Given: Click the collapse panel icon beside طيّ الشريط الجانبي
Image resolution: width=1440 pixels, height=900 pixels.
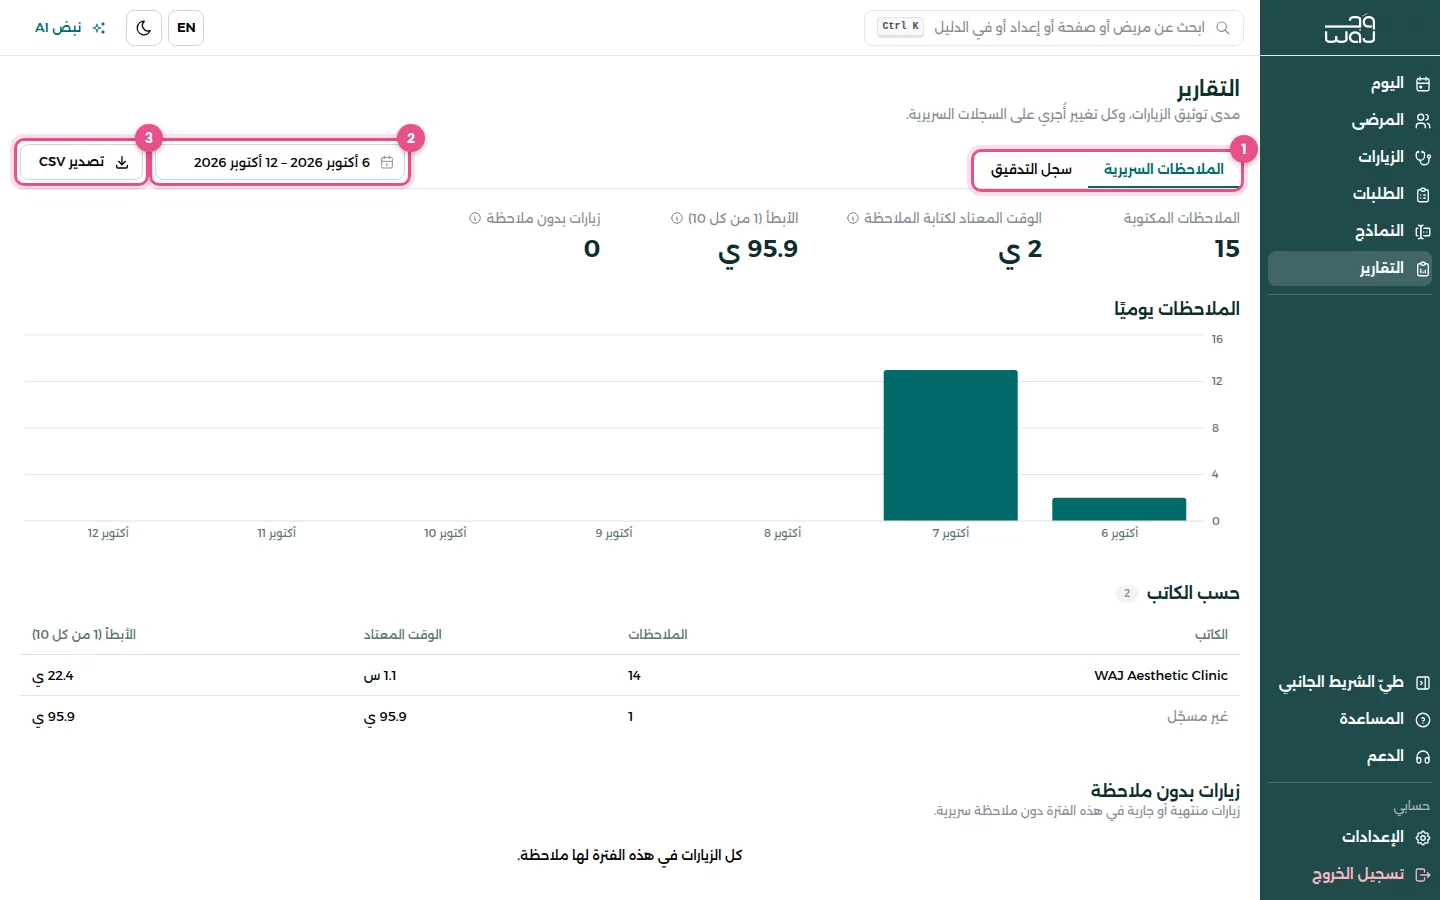Looking at the screenshot, I should click(x=1423, y=683).
